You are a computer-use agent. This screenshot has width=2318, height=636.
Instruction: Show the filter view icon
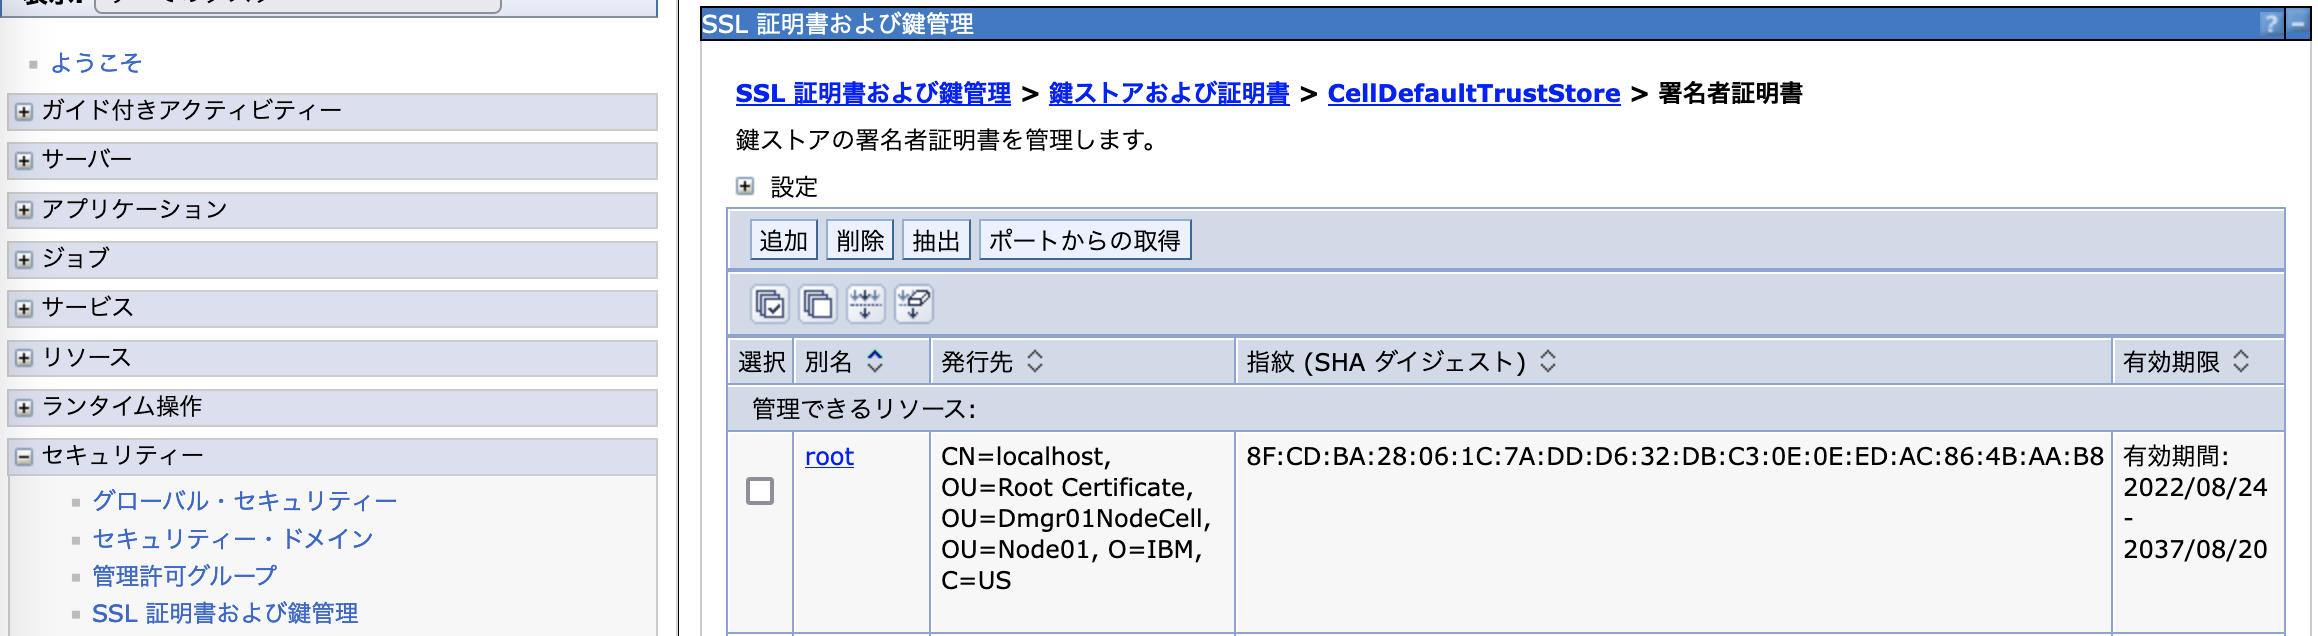(866, 304)
